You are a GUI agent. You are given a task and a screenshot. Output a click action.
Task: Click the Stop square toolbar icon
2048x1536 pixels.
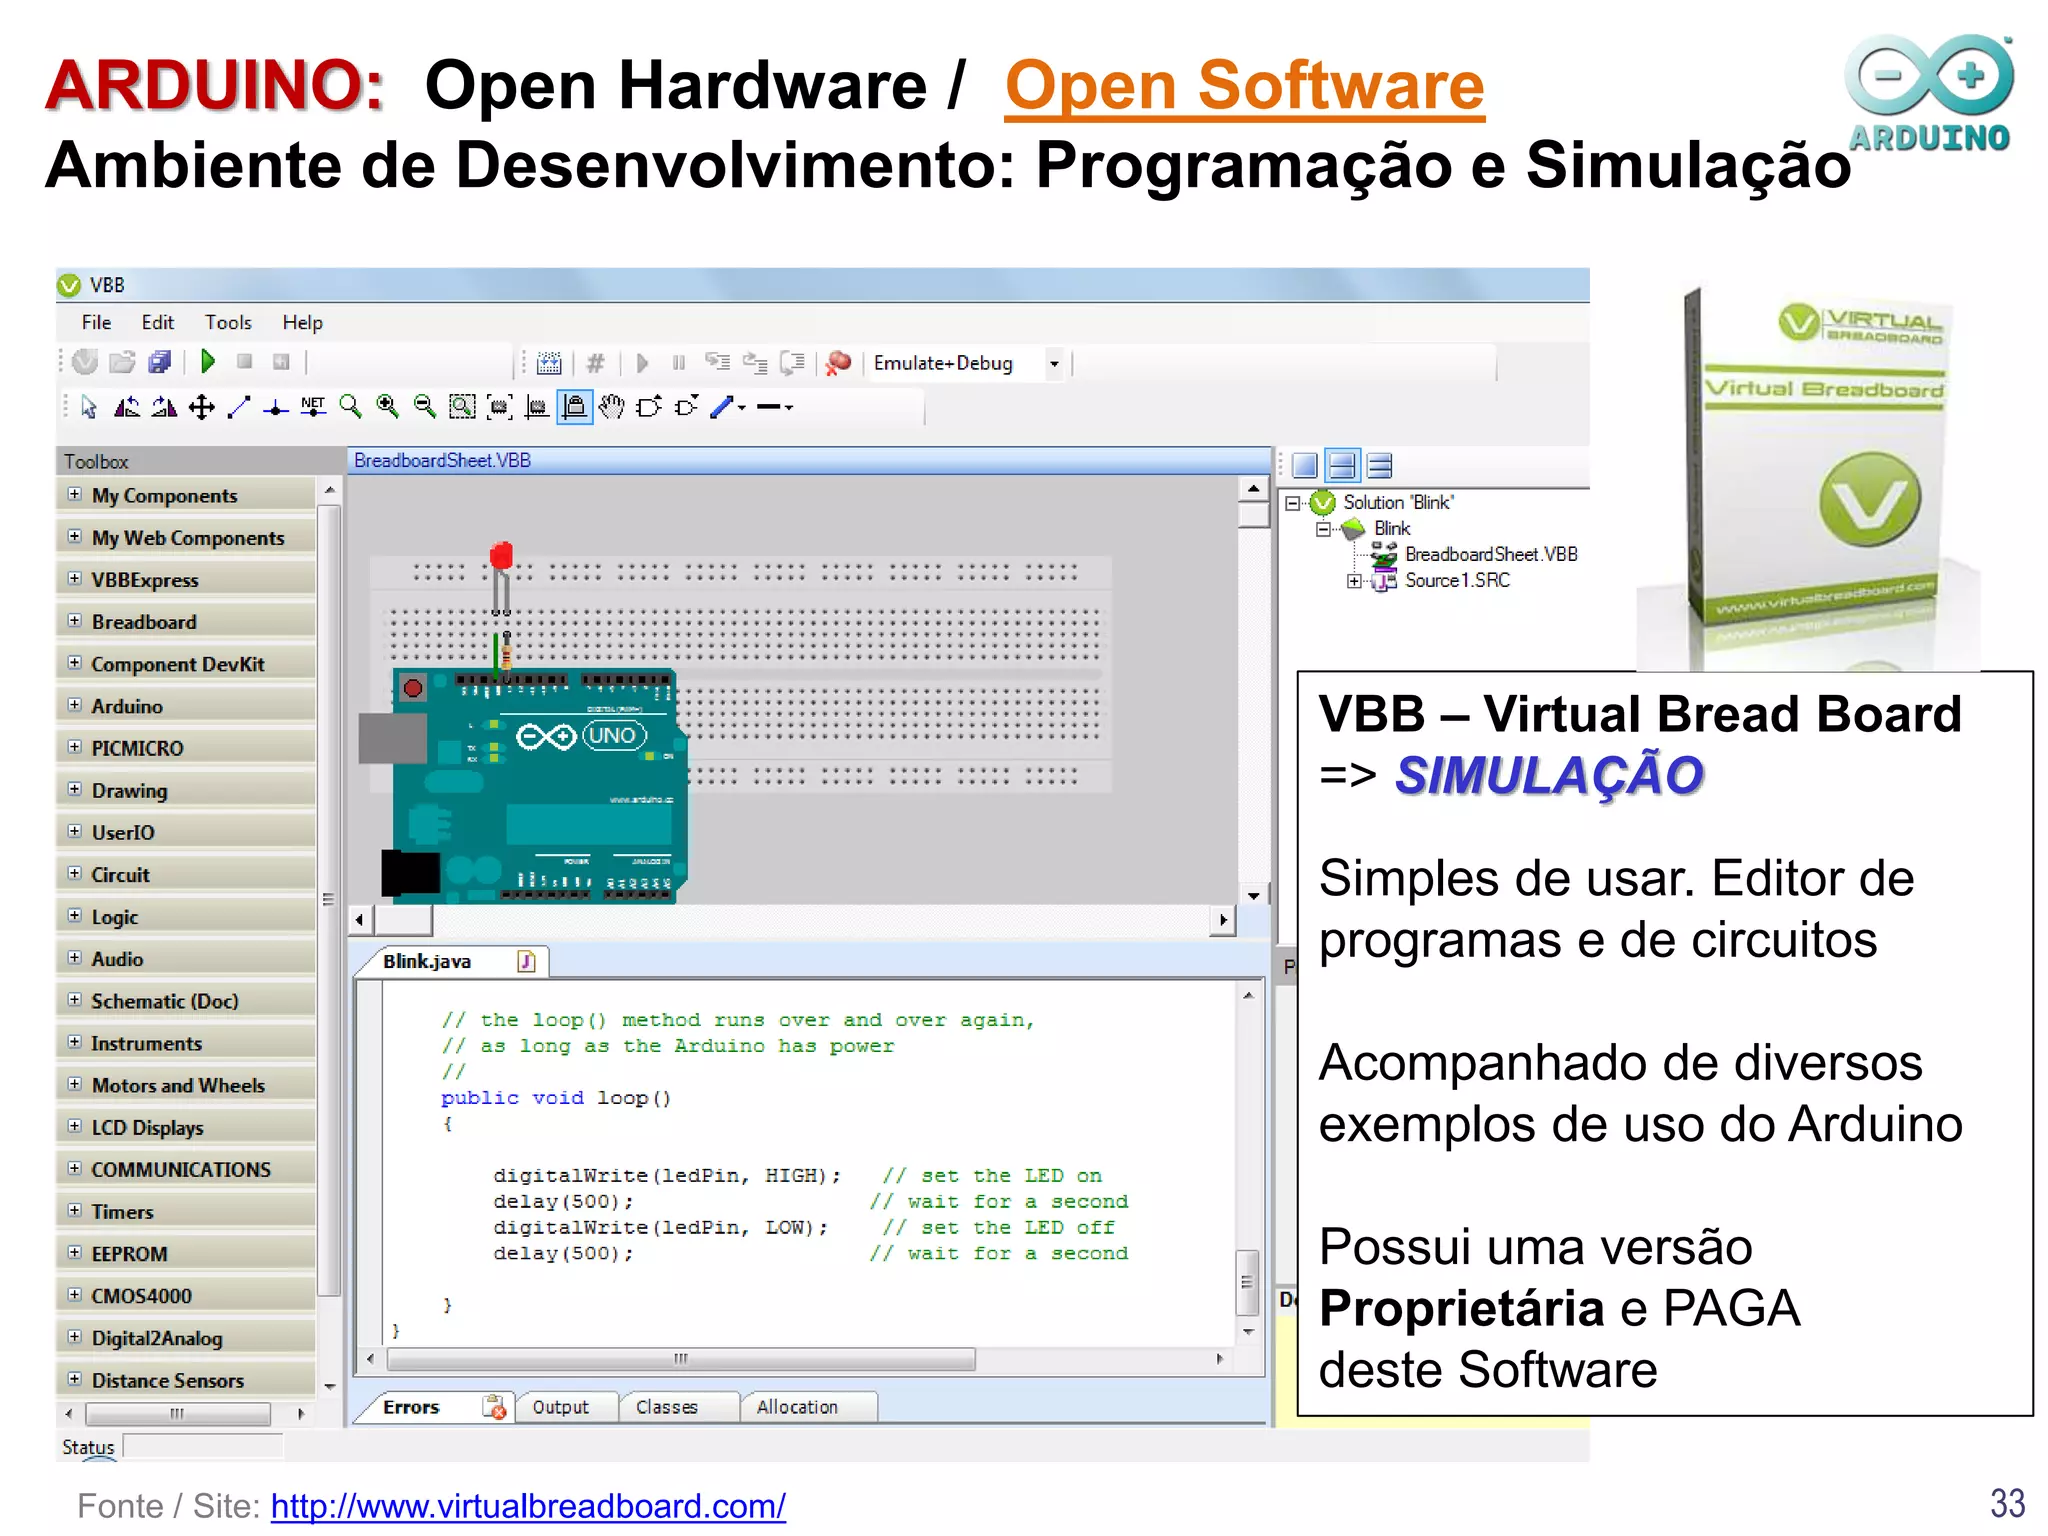pyautogui.click(x=244, y=362)
